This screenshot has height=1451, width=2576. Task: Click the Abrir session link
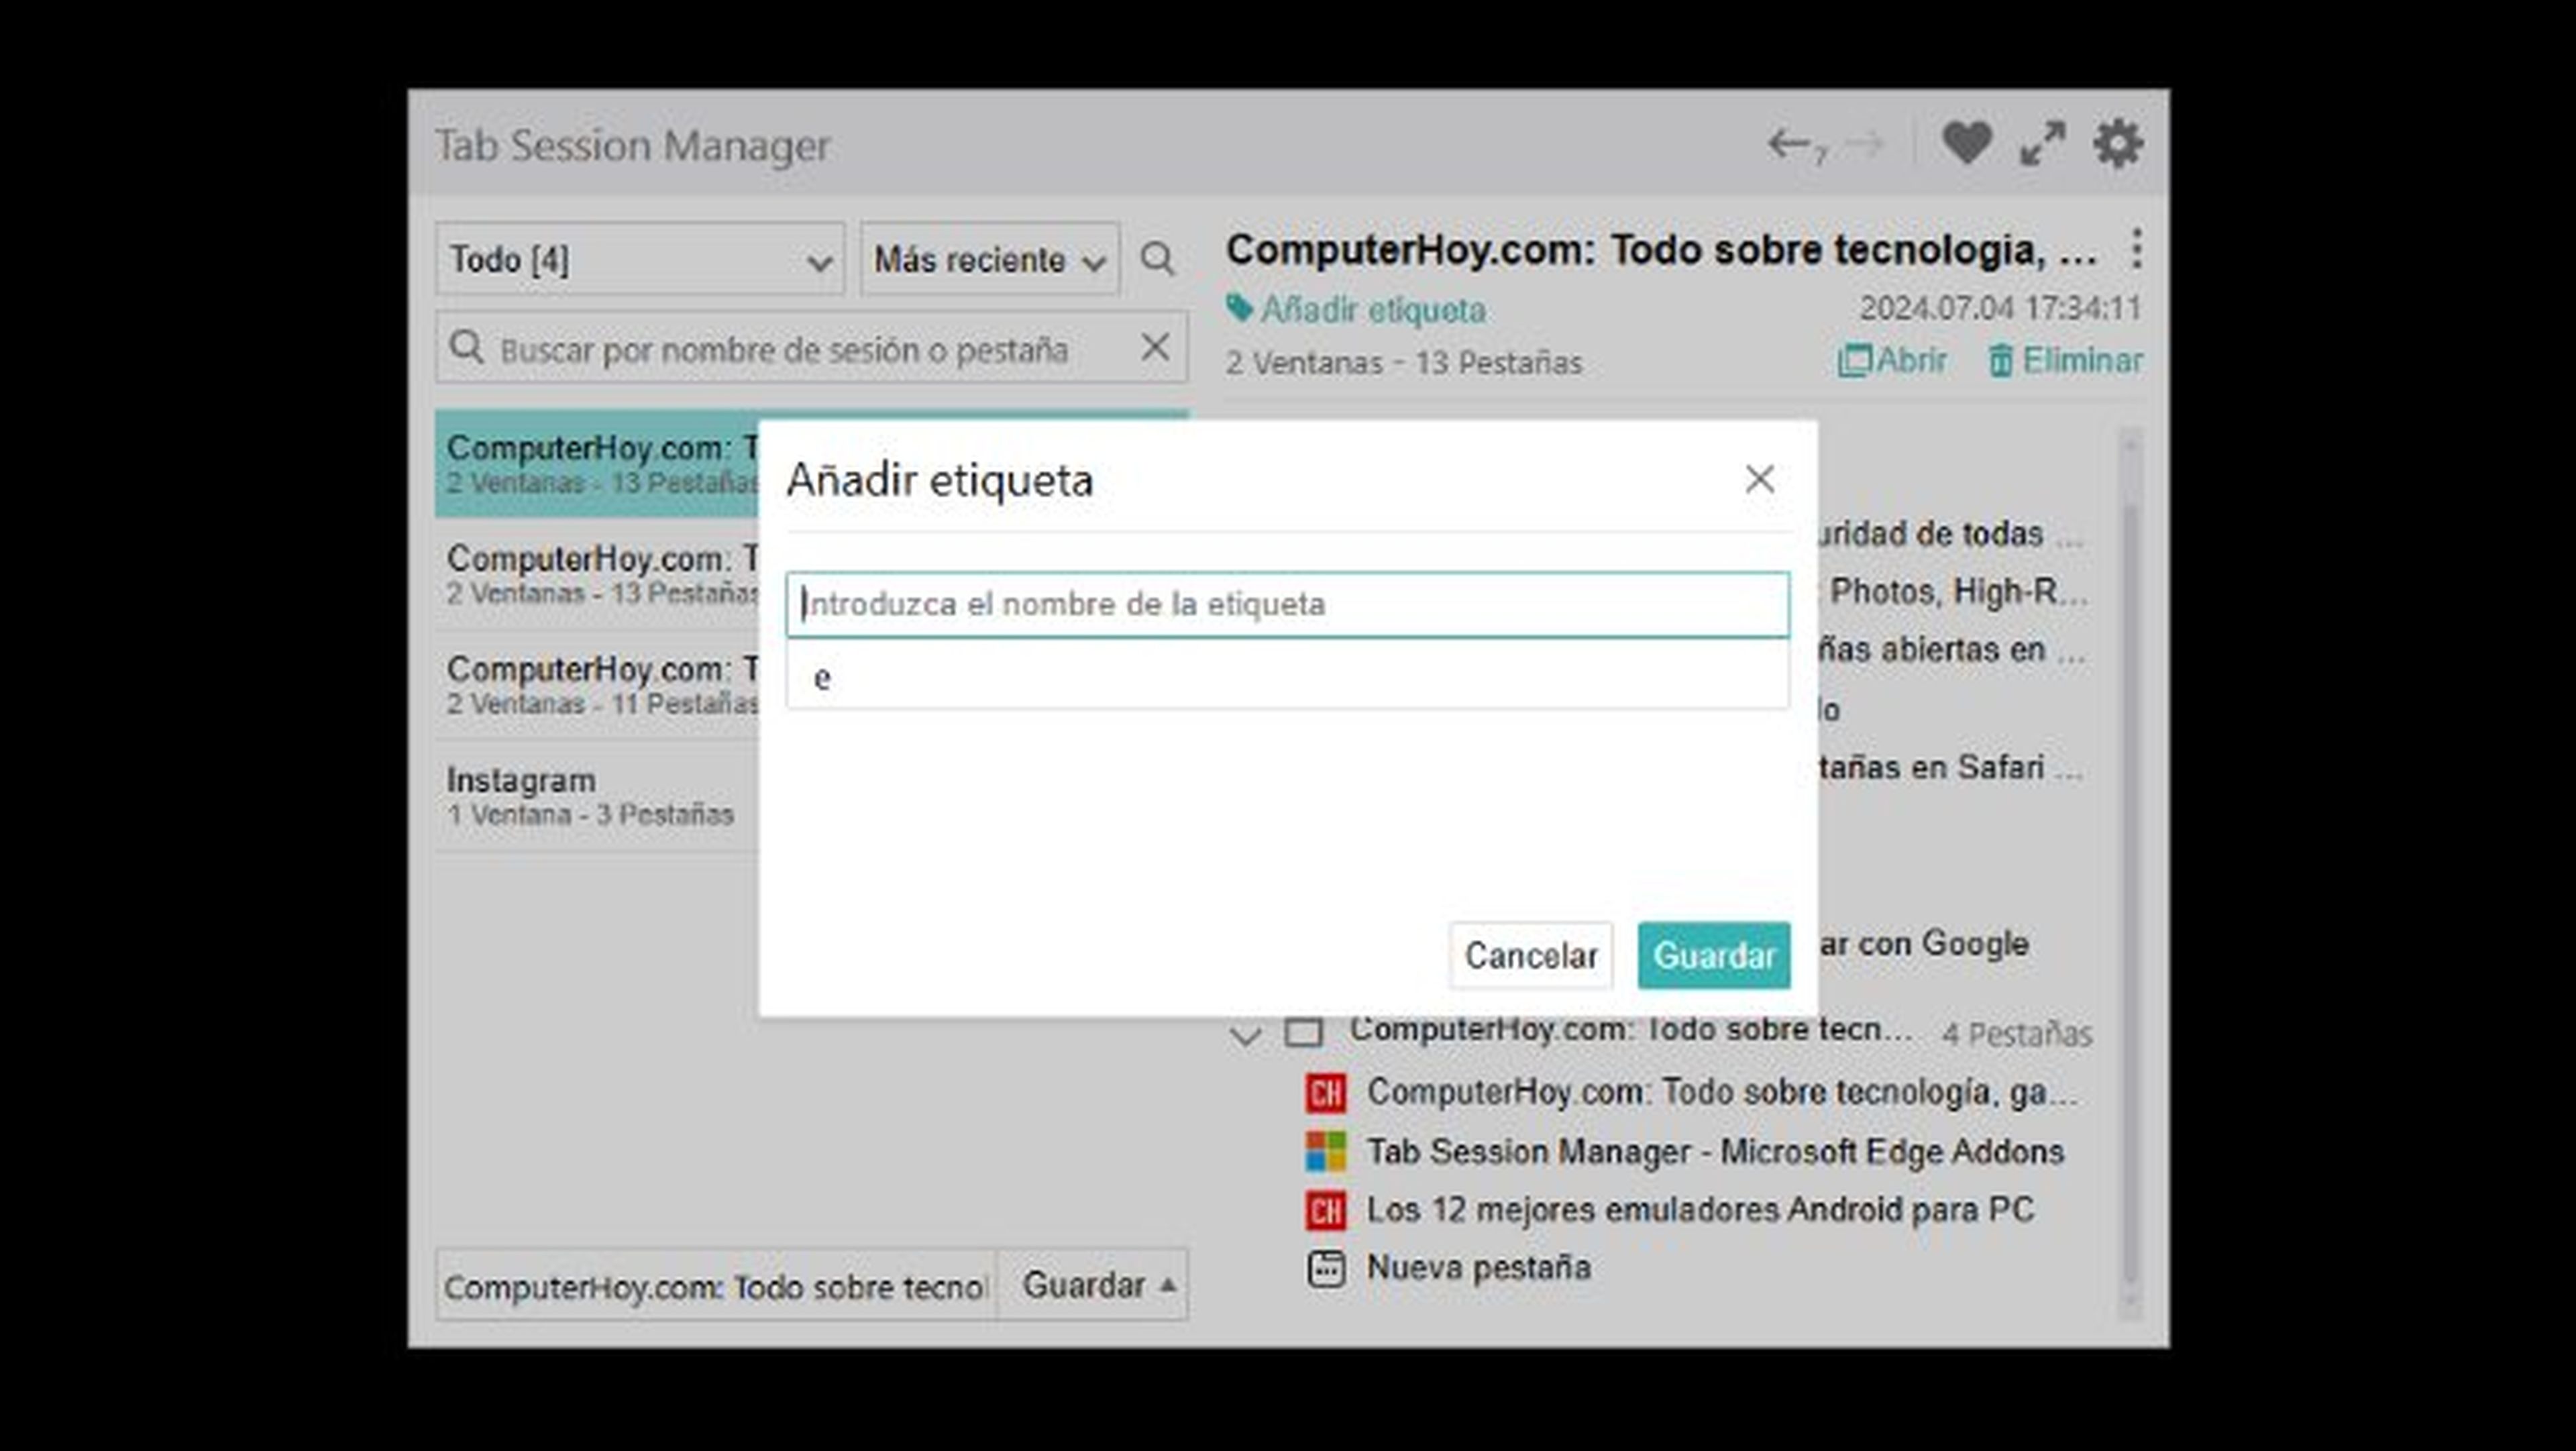click(1892, 360)
